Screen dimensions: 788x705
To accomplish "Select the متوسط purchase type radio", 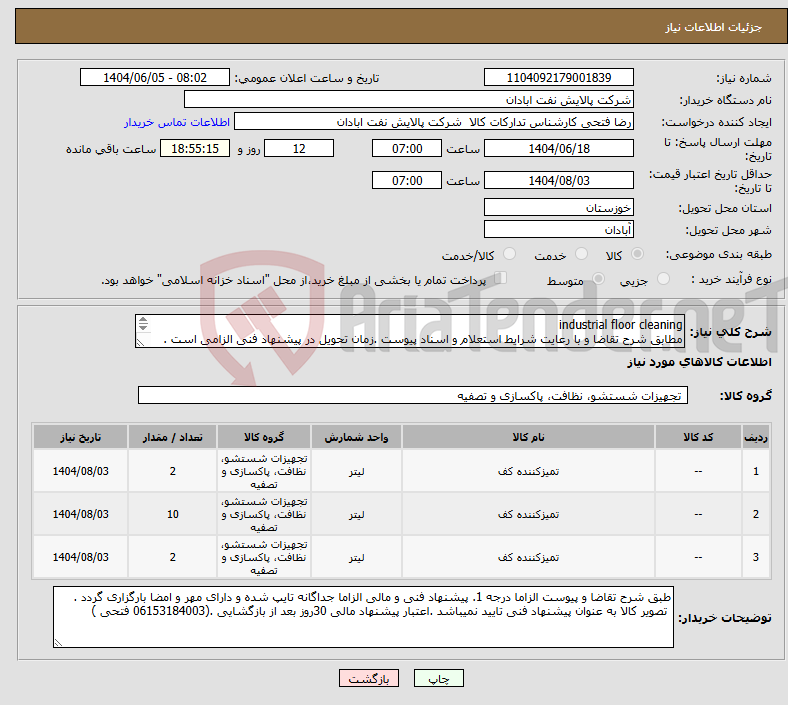I will (598, 279).
